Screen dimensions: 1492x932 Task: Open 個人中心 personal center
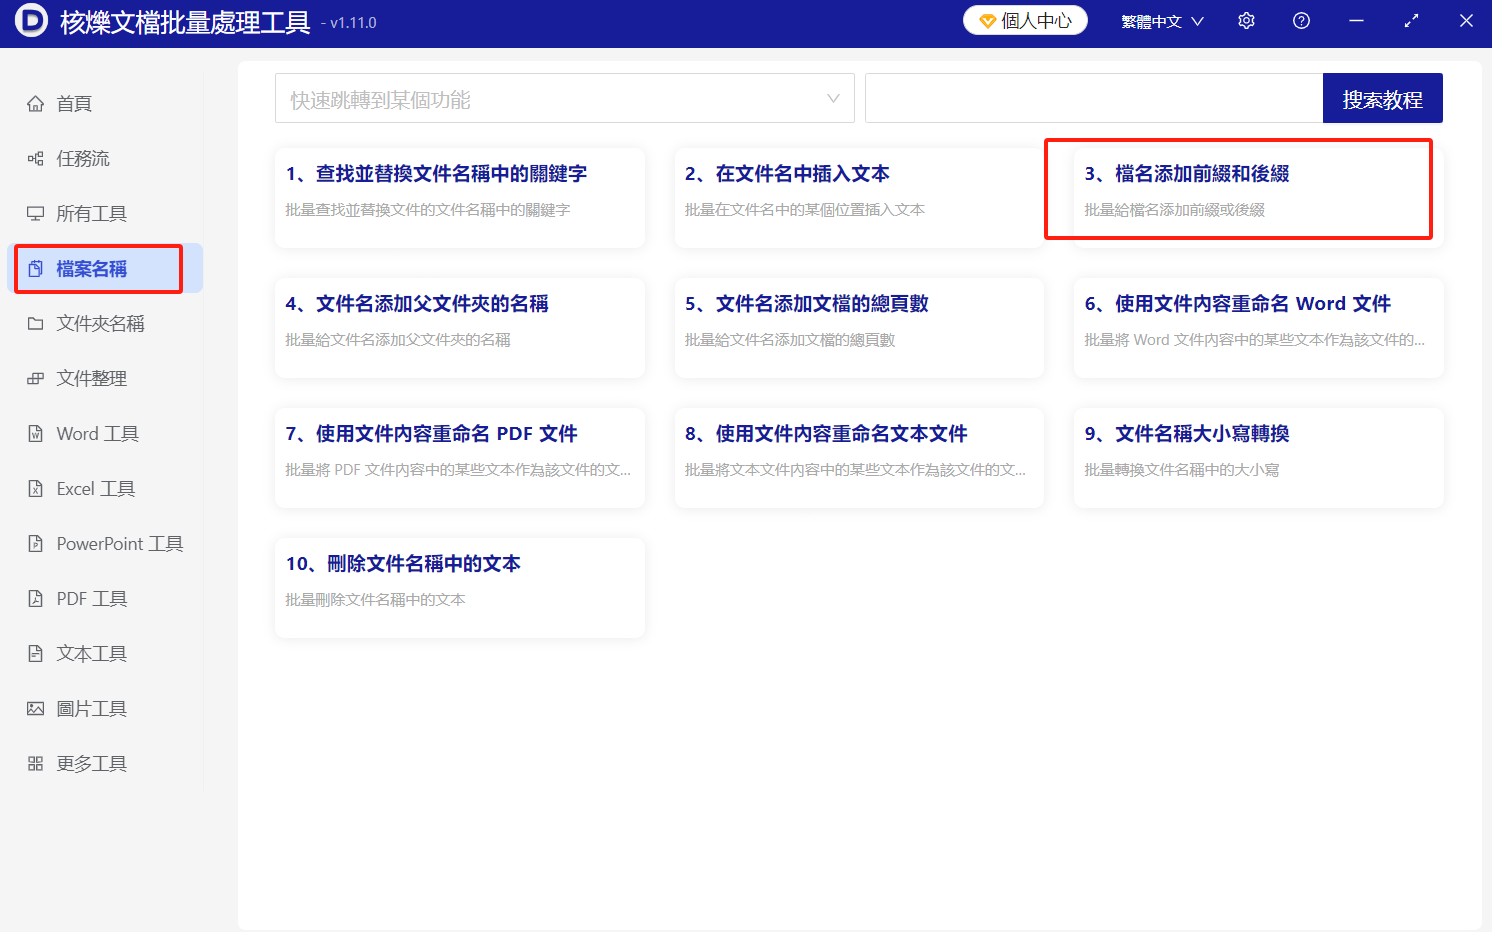(1025, 19)
